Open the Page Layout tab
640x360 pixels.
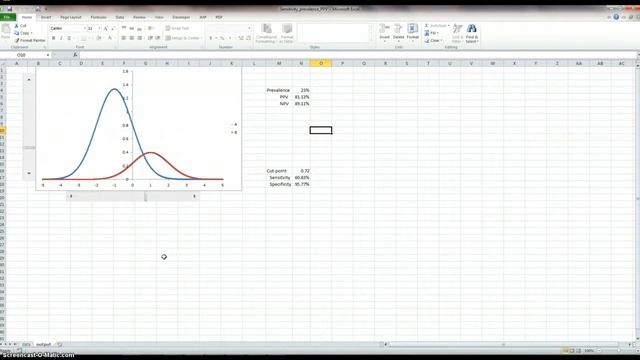71,17
